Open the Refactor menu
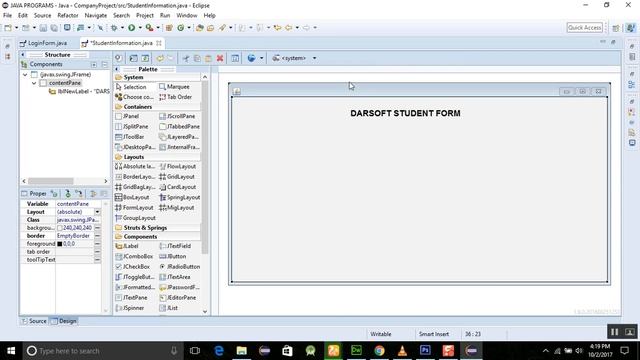Viewport: 640px width, 360px height. (68, 16)
